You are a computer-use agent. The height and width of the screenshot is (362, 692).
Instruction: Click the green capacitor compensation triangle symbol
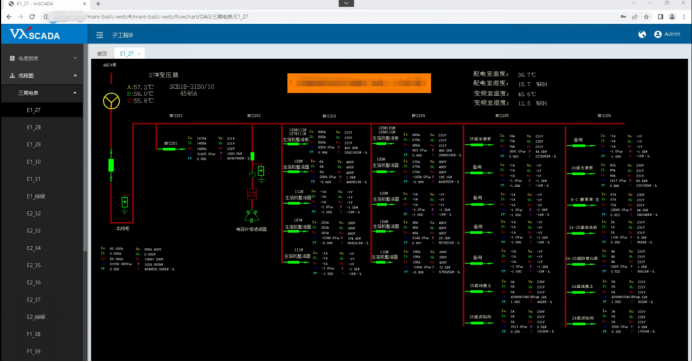click(x=252, y=216)
